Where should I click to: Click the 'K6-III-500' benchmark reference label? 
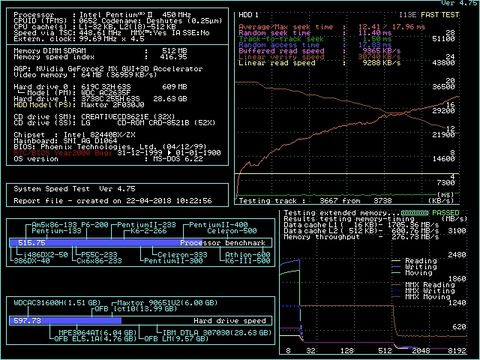(247, 261)
